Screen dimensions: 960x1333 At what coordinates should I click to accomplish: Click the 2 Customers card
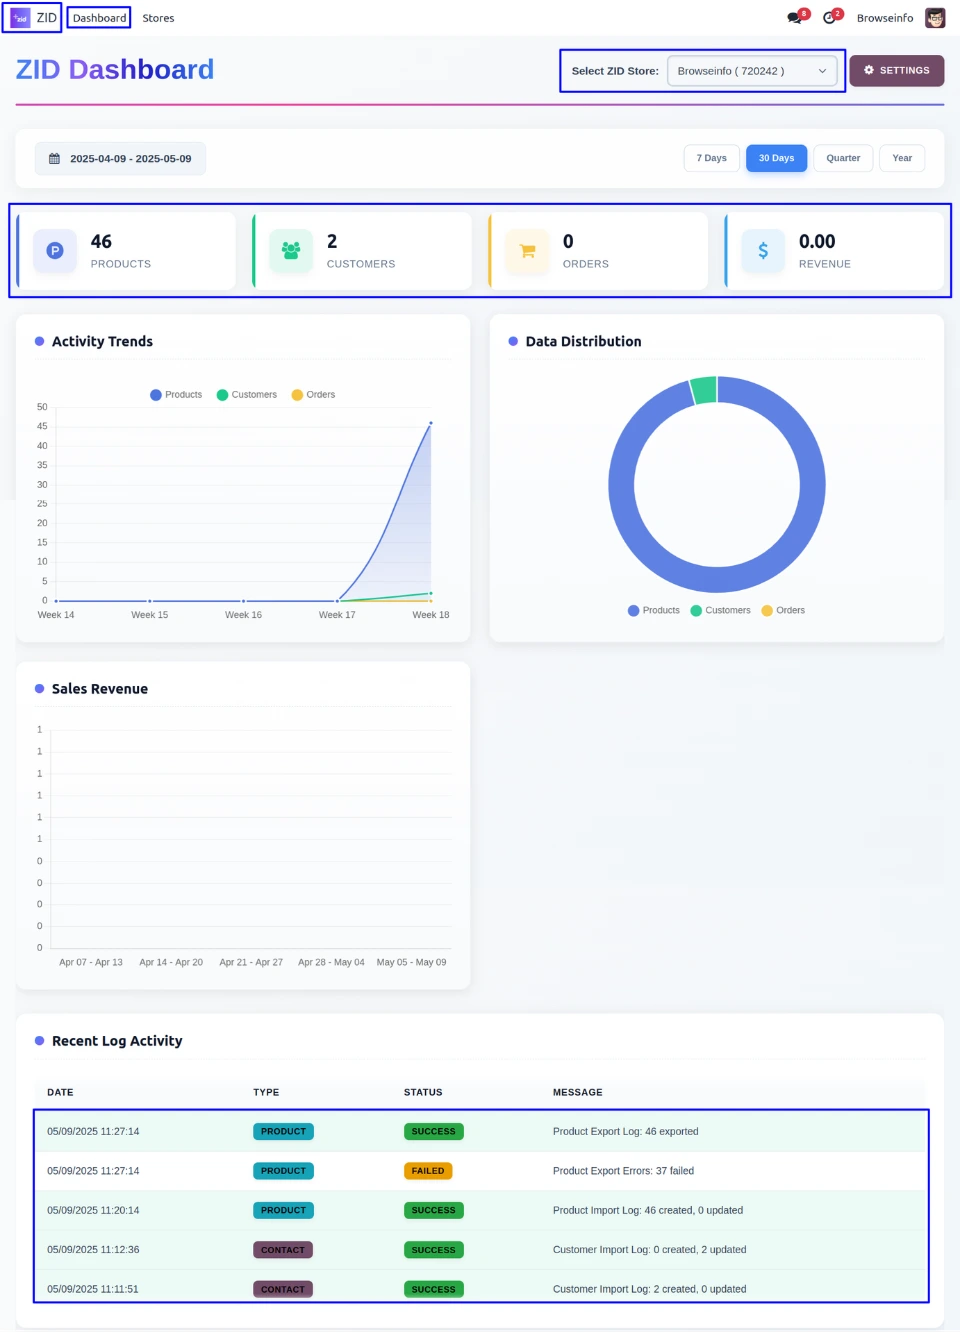tap(362, 251)
